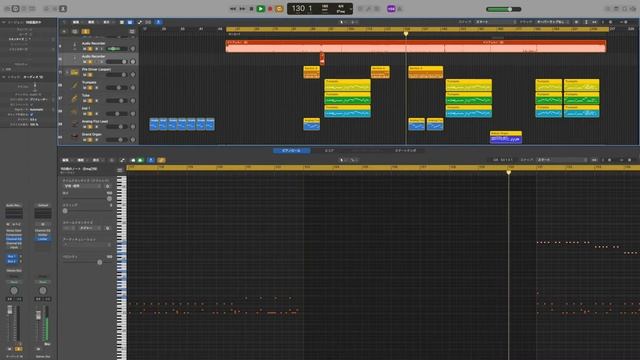Start playback with the green Play button
Image resolution: width=640 pixels, height=360 pixels.
260,9
